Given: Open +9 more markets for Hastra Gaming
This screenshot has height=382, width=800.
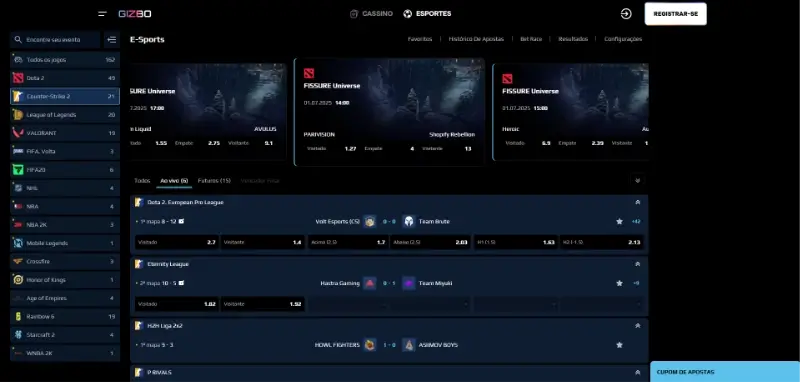Looking at the screenshot, I should (636, 283).
